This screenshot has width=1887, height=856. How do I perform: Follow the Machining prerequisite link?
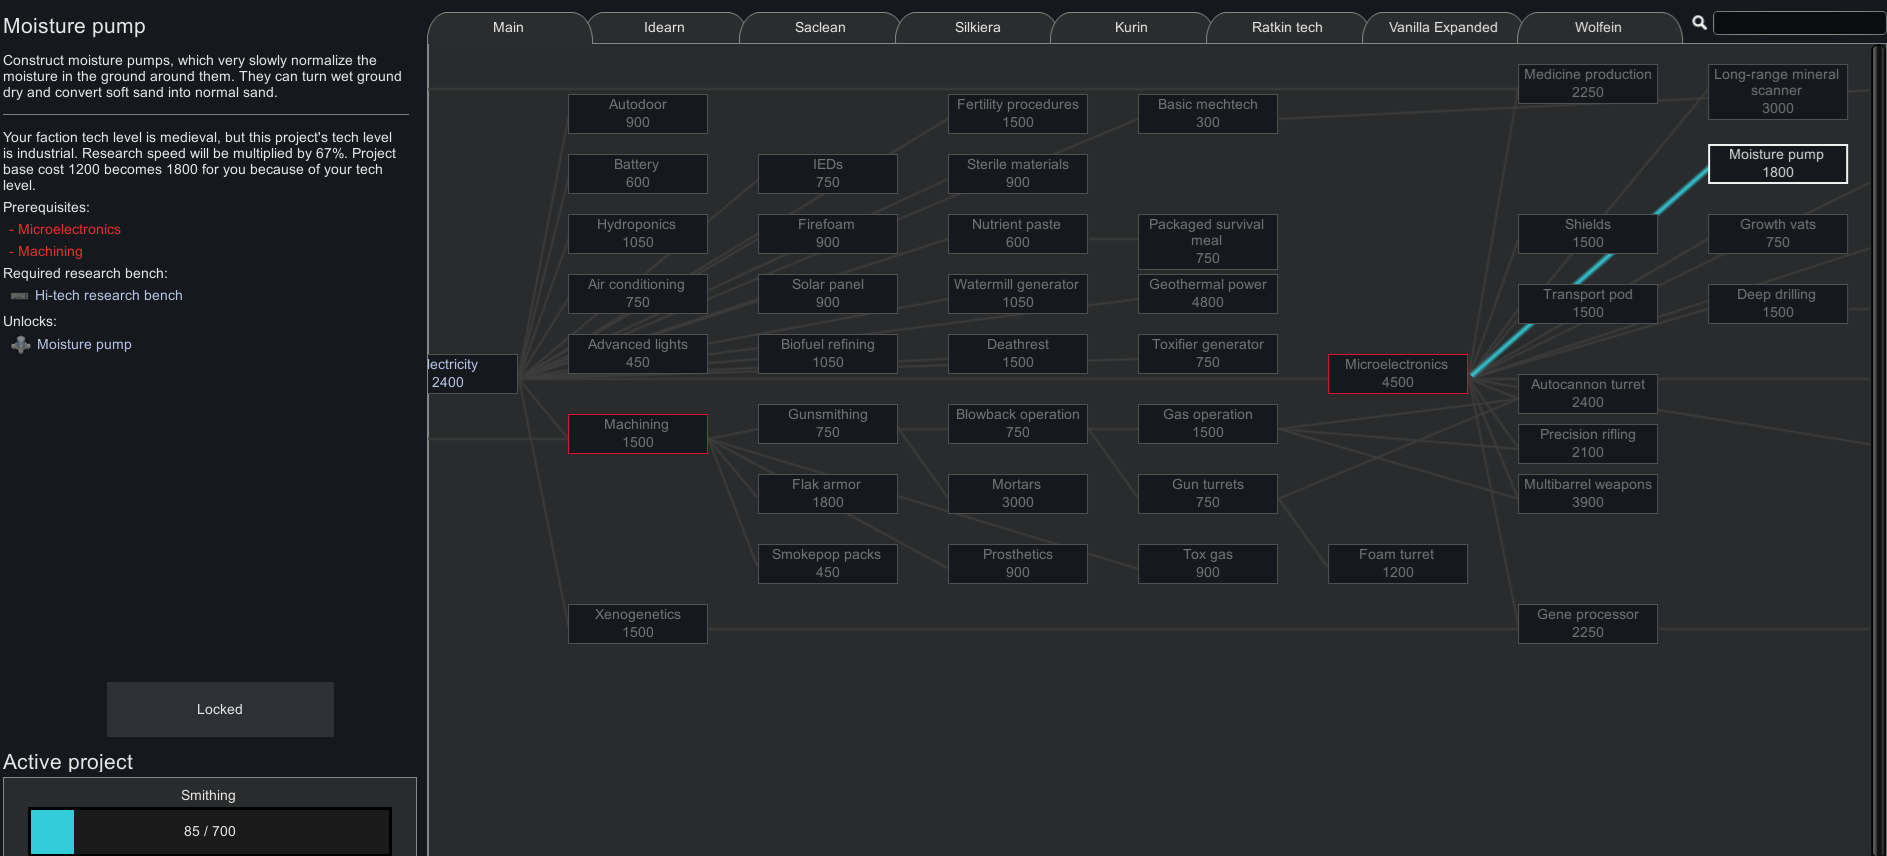[x=50, y=252]
